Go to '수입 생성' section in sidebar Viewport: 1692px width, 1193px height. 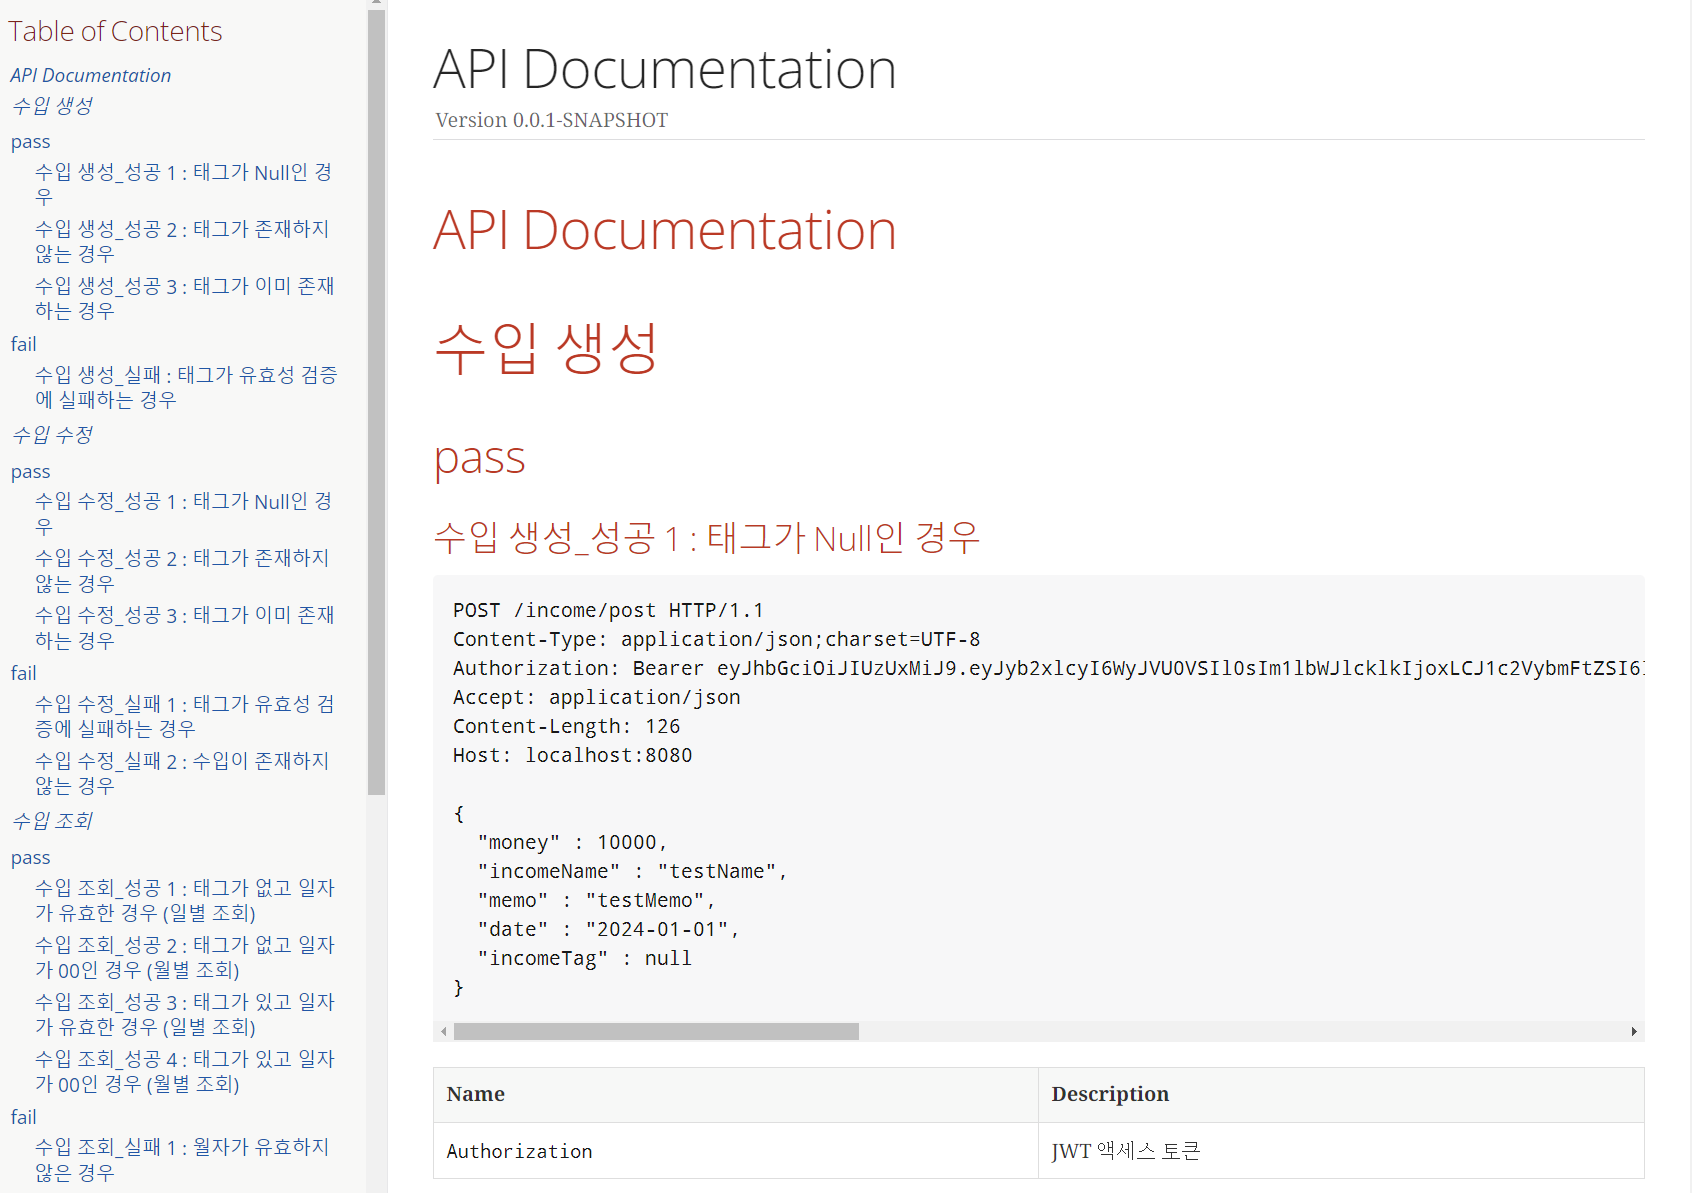52,106
